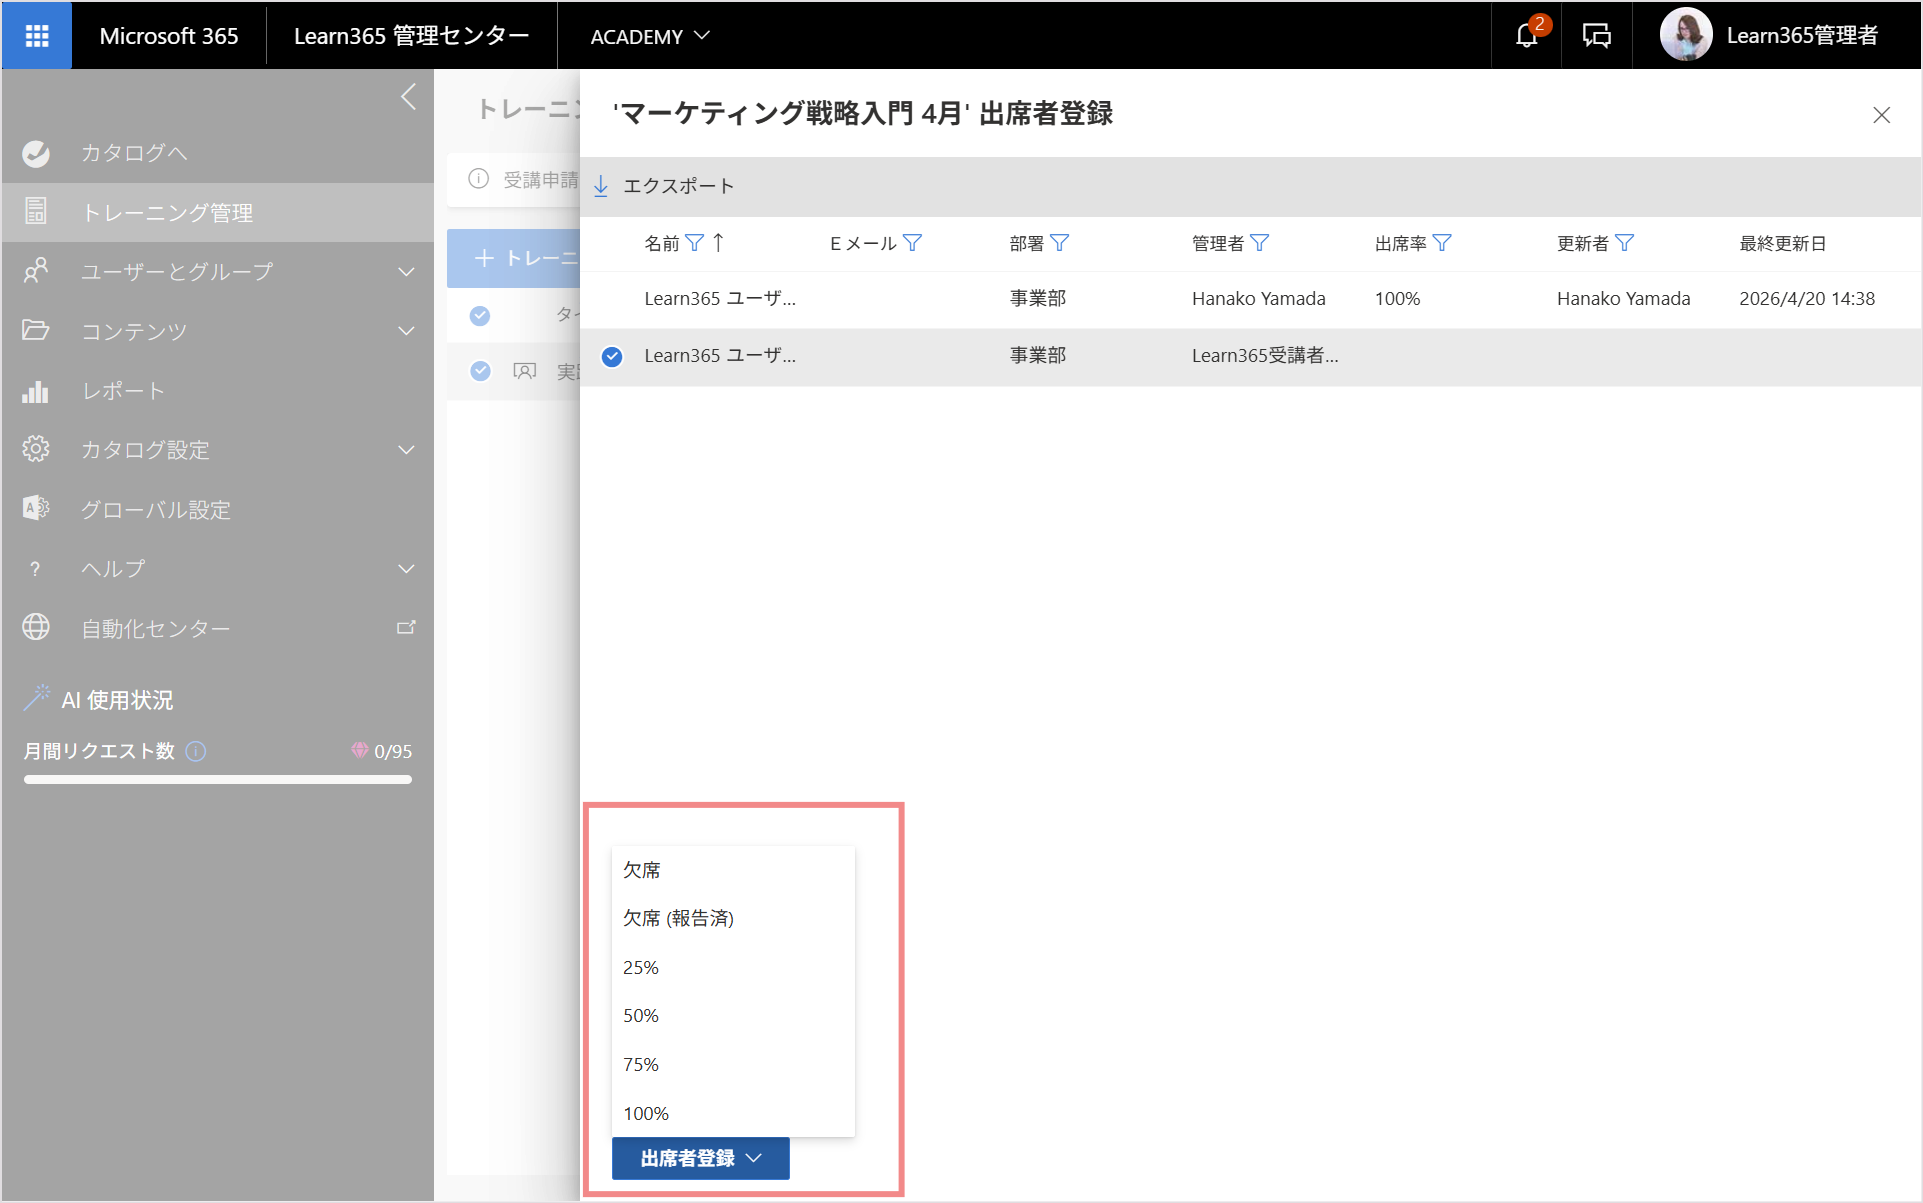Click the export download arrow icon
Image resolution: width=1923 pixels, height=1203 pixels.
tap(601, 186)
